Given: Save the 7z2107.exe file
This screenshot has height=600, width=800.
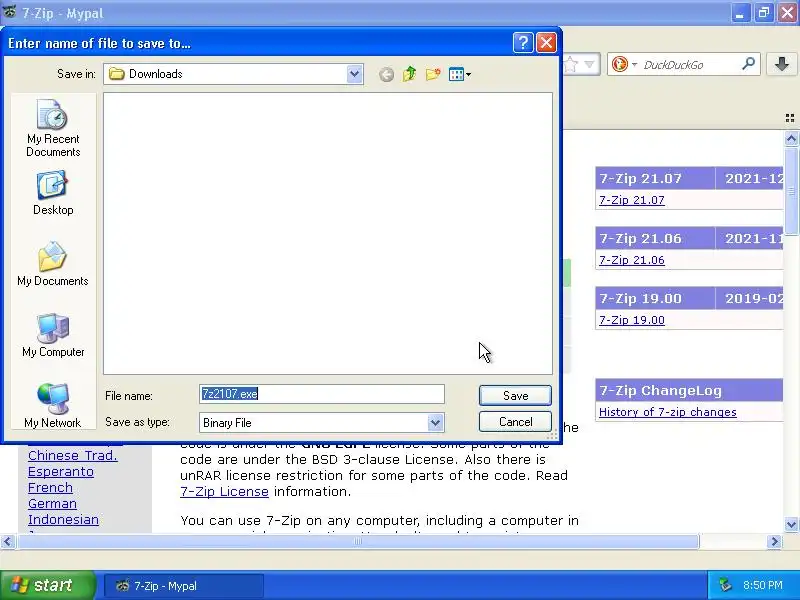Looking at the screenshot, I should (x=515, y=395).
